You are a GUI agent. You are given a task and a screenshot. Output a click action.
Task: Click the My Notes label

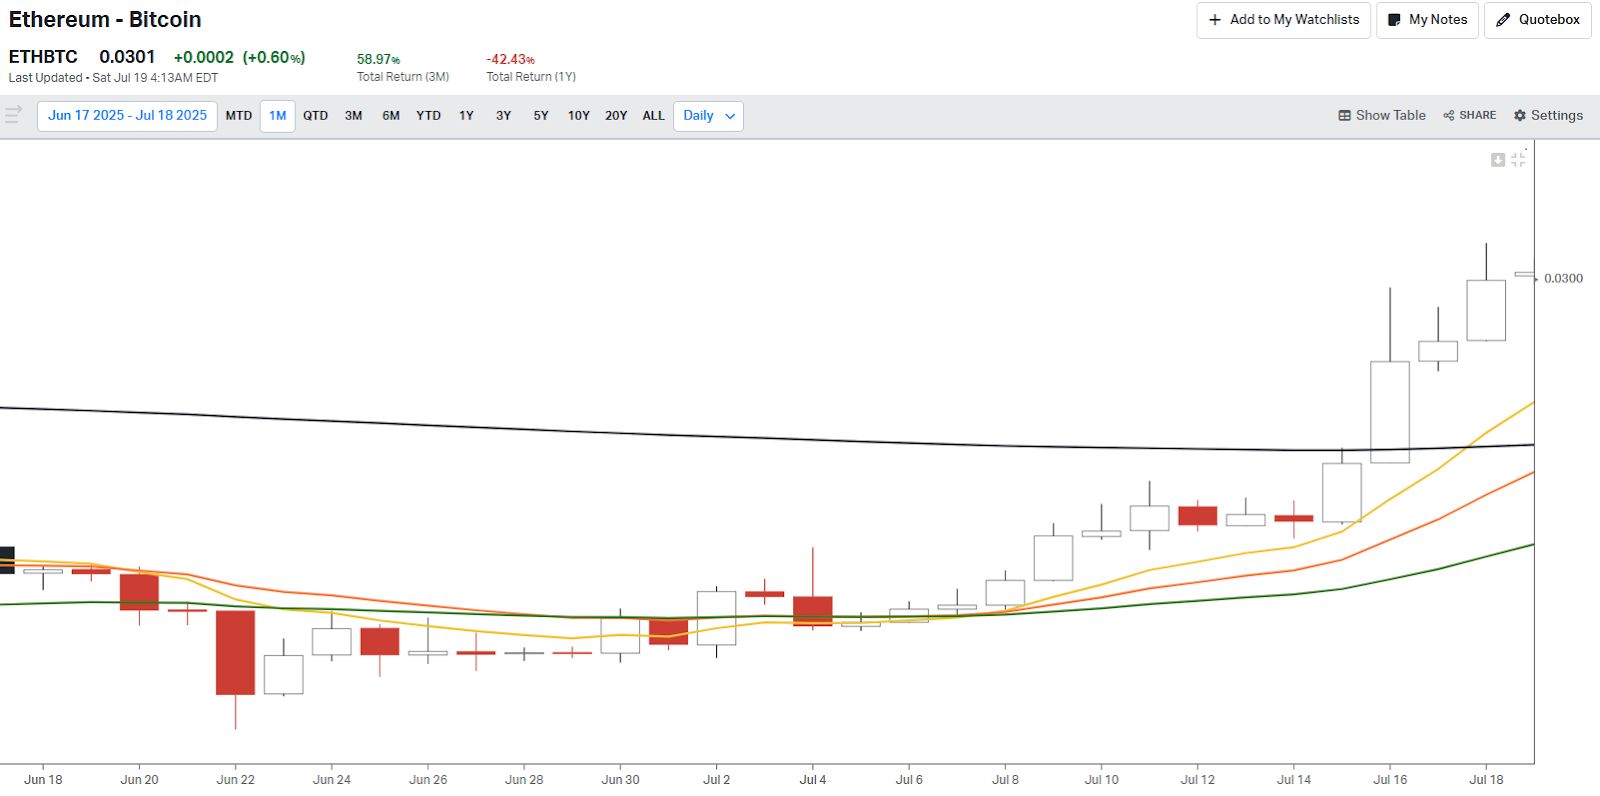point(1438,20)
